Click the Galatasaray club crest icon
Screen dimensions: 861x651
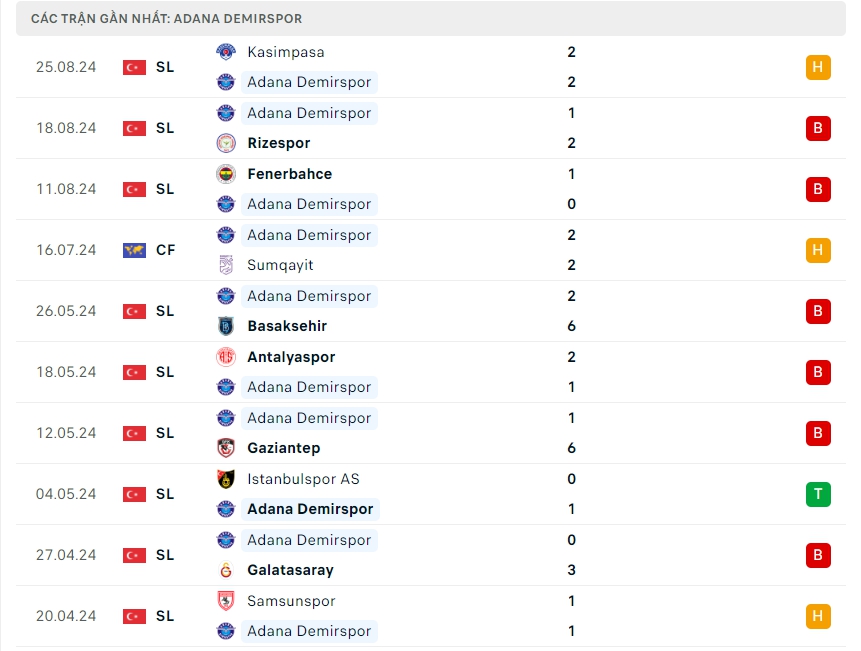coord(226,570)
